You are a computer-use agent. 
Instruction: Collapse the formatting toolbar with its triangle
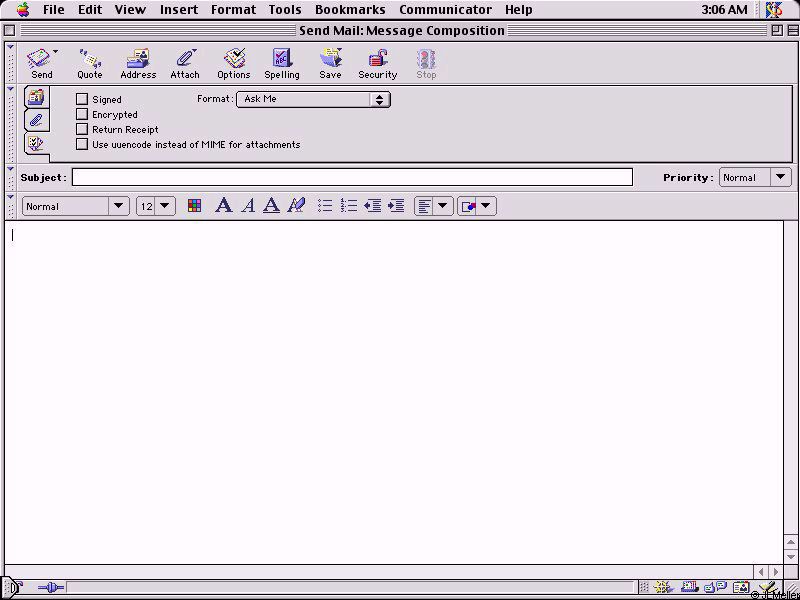tap(10, 196)
